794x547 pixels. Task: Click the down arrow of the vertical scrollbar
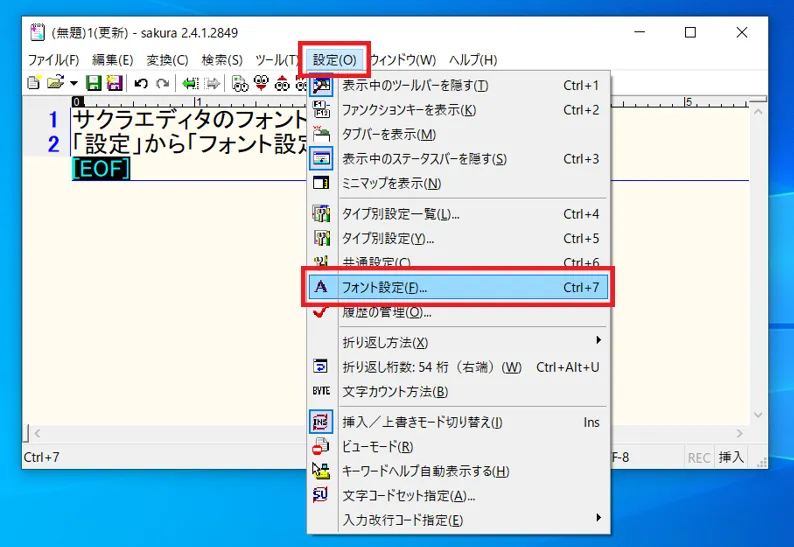(758, 415)
